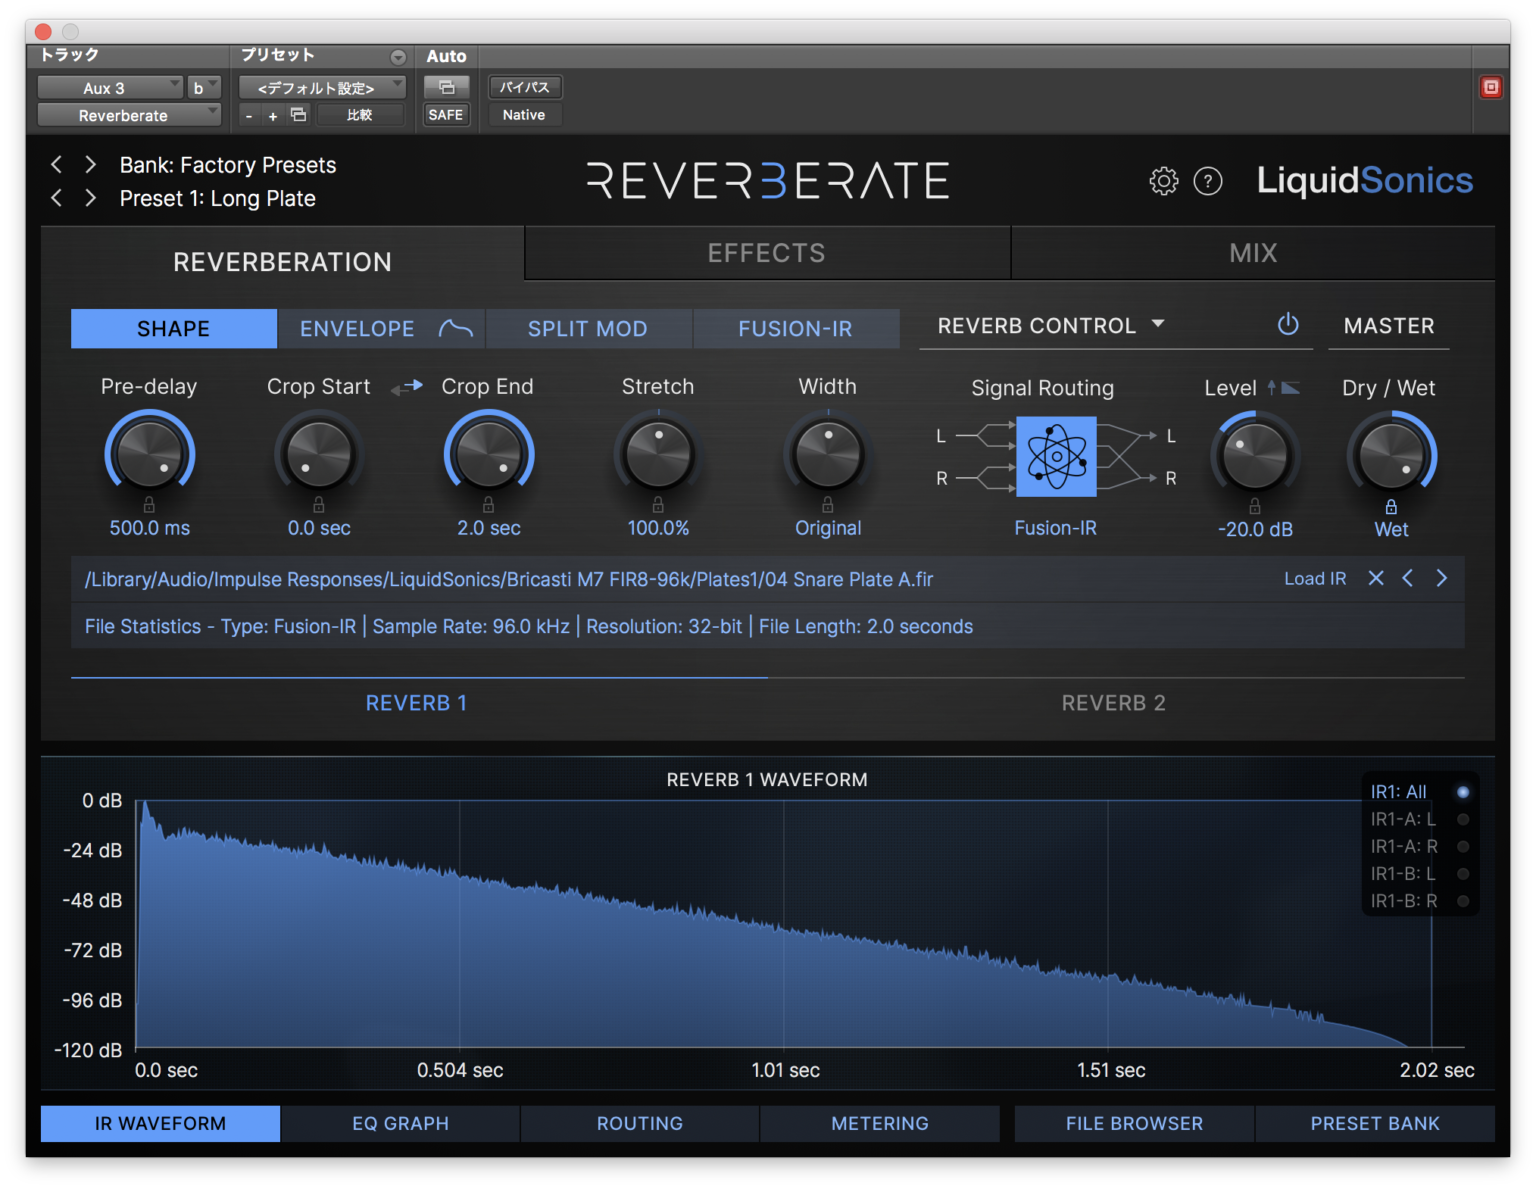The height and width of the screenshot is (1189, 1536).
Task: Enable the SAFE automation toggle
Action: 446,114
